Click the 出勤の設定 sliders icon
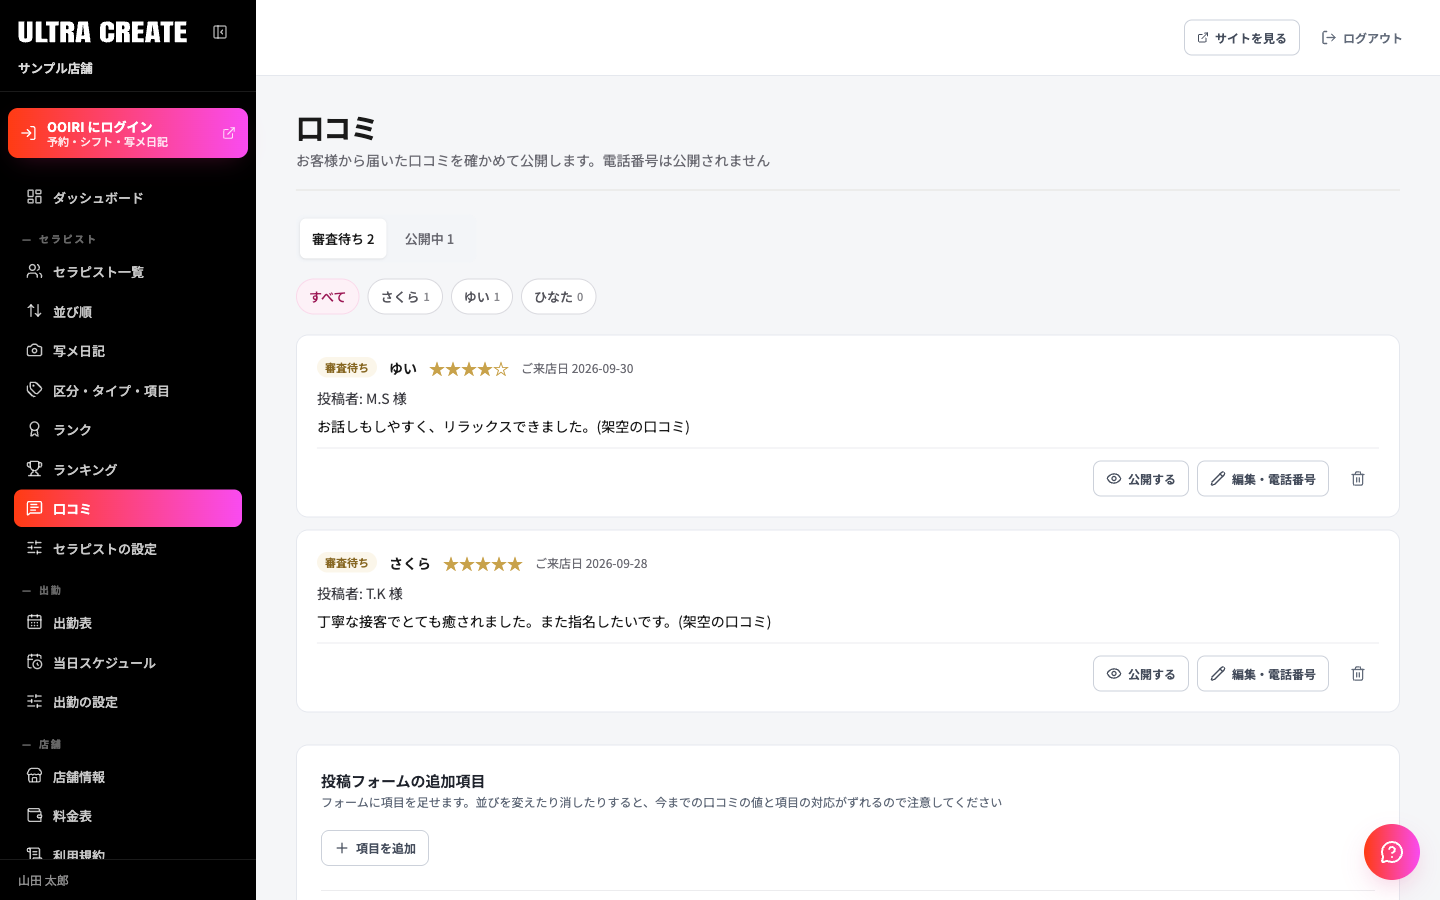The width and height of the screenshot is (1440, 900). pos(34,702)
